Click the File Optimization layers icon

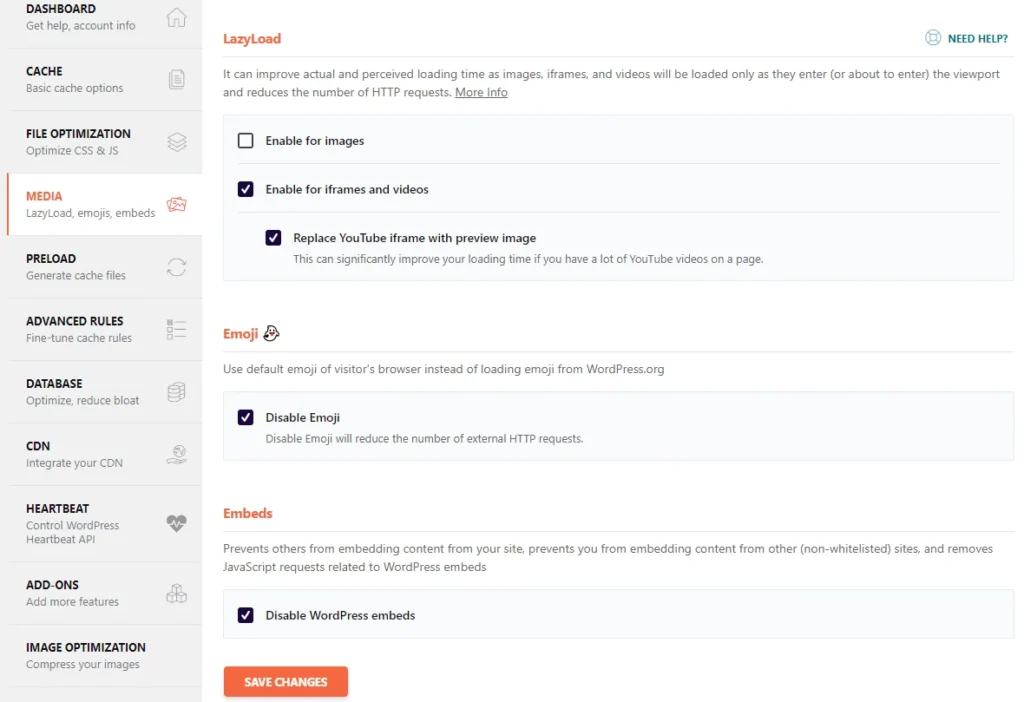176,142
